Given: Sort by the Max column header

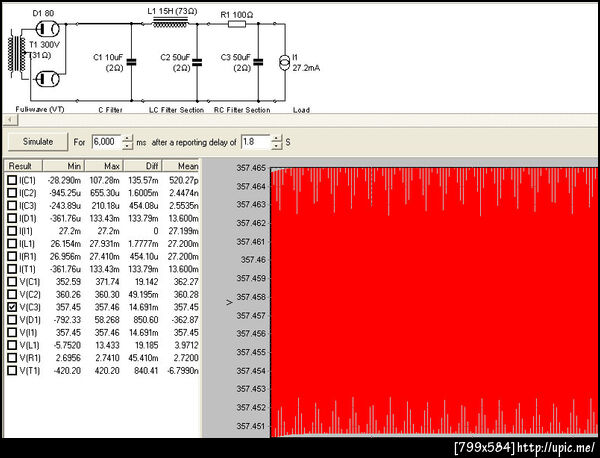Looking at the screenshot, I should click(x=104, y=166).
